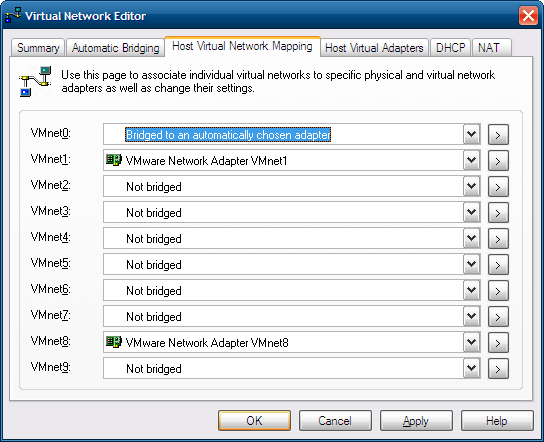This screenshot has width=544, height=442.
Task: Click the VMnet8: label
Action: click(x=51, y=341)
